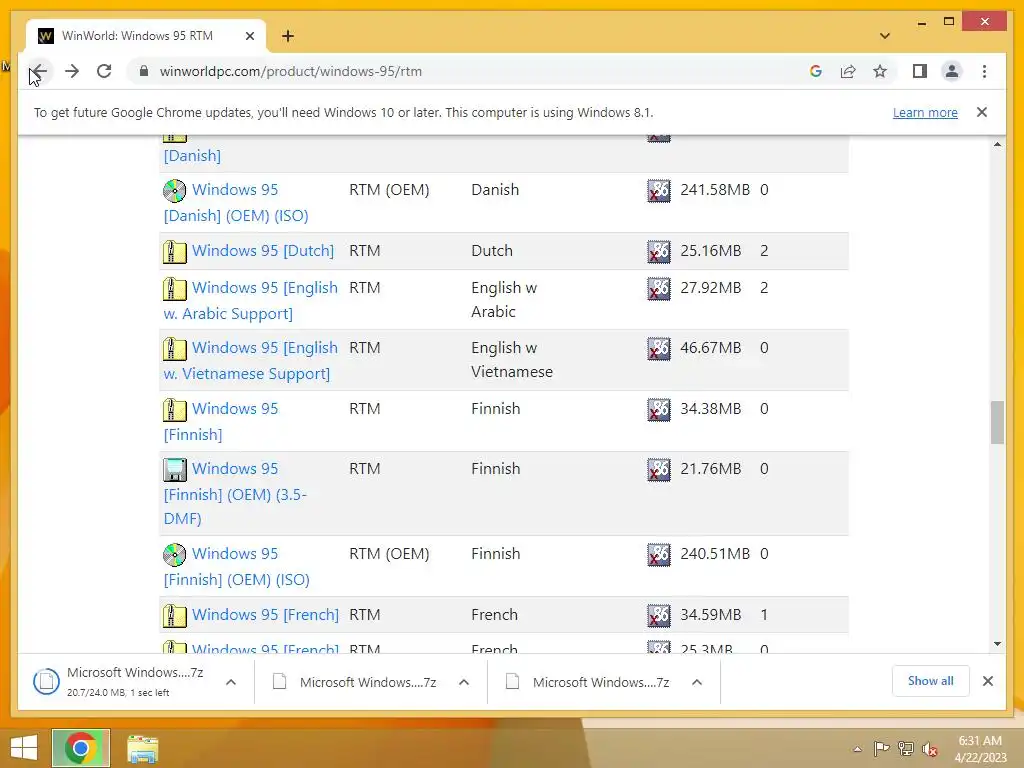The width and height of the screenshot is (1024, 768).
Task: Click the x86 icon in the 34.38MB row
Action: point(659,409)
